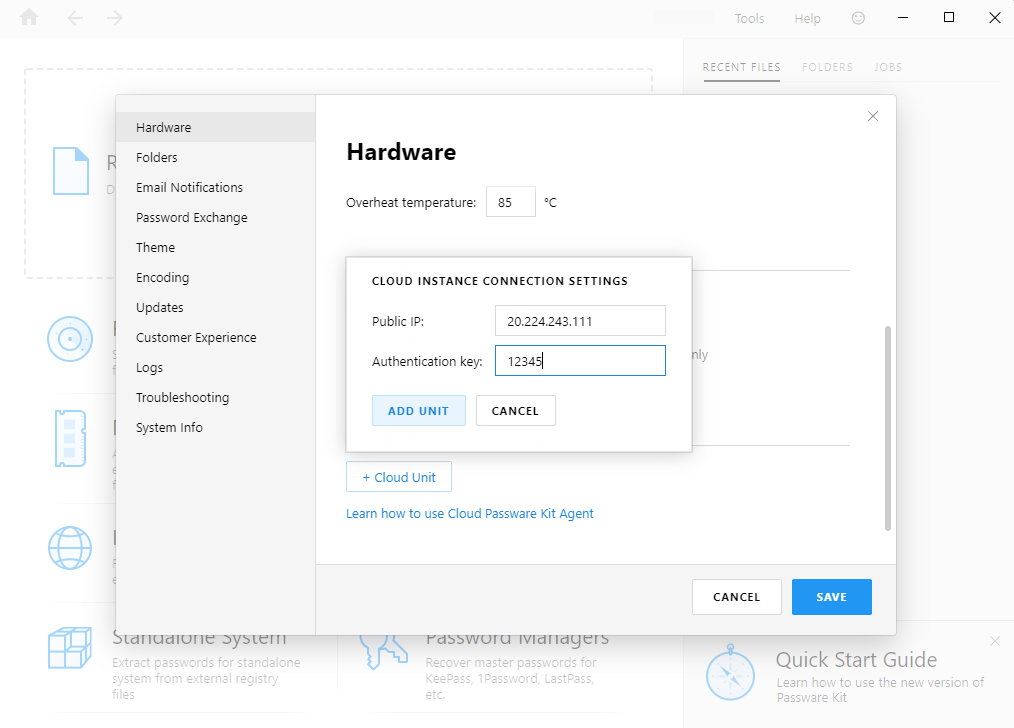Viewport: 1014px width, 728px height.
Task: Switch to the Folders tab
Action: pos(828,67)
